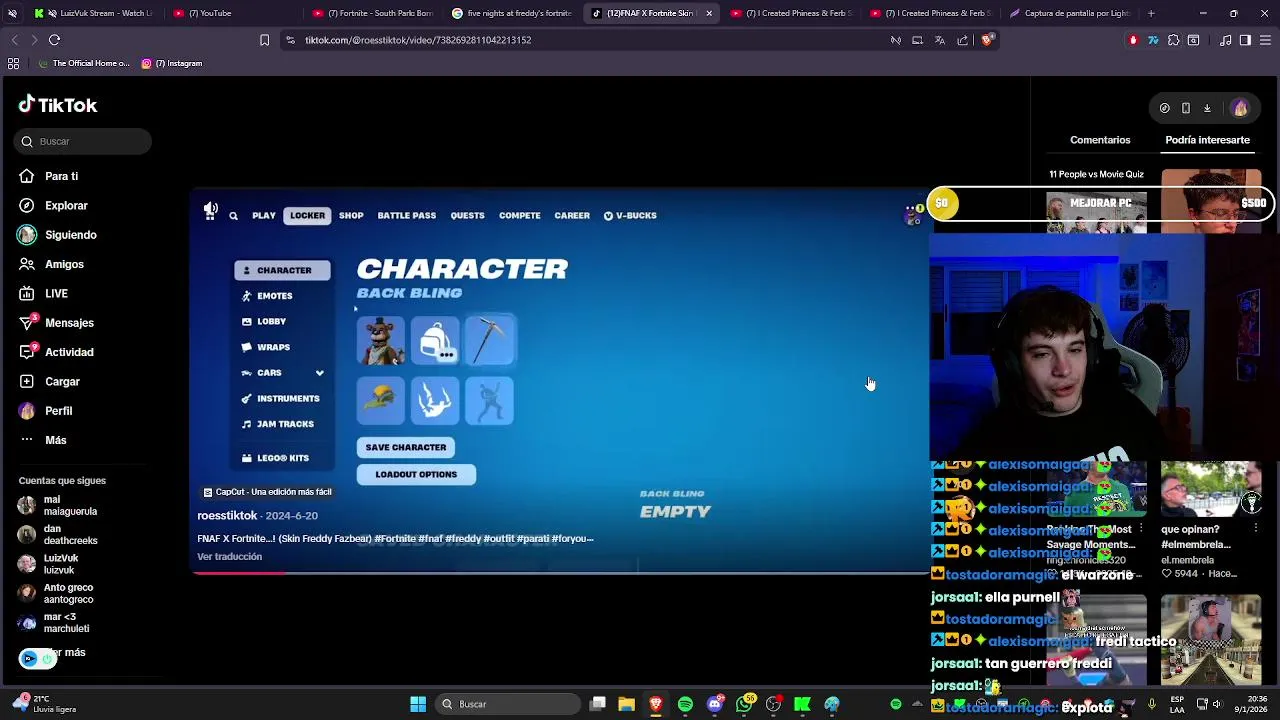Open File Explorer from taskbar
Viewport: 1280px width, 720px height.
pos(626,704)
